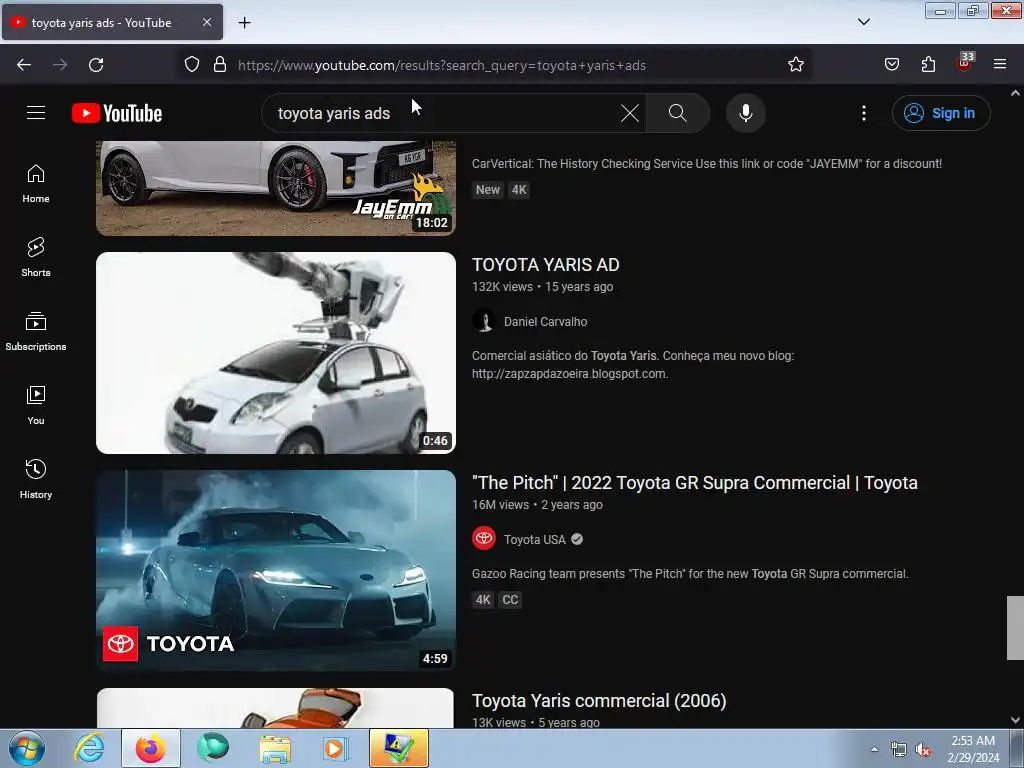Open a new browser tab with plus
Viewport: 1024px width, 768px height.
coord(244,23)
